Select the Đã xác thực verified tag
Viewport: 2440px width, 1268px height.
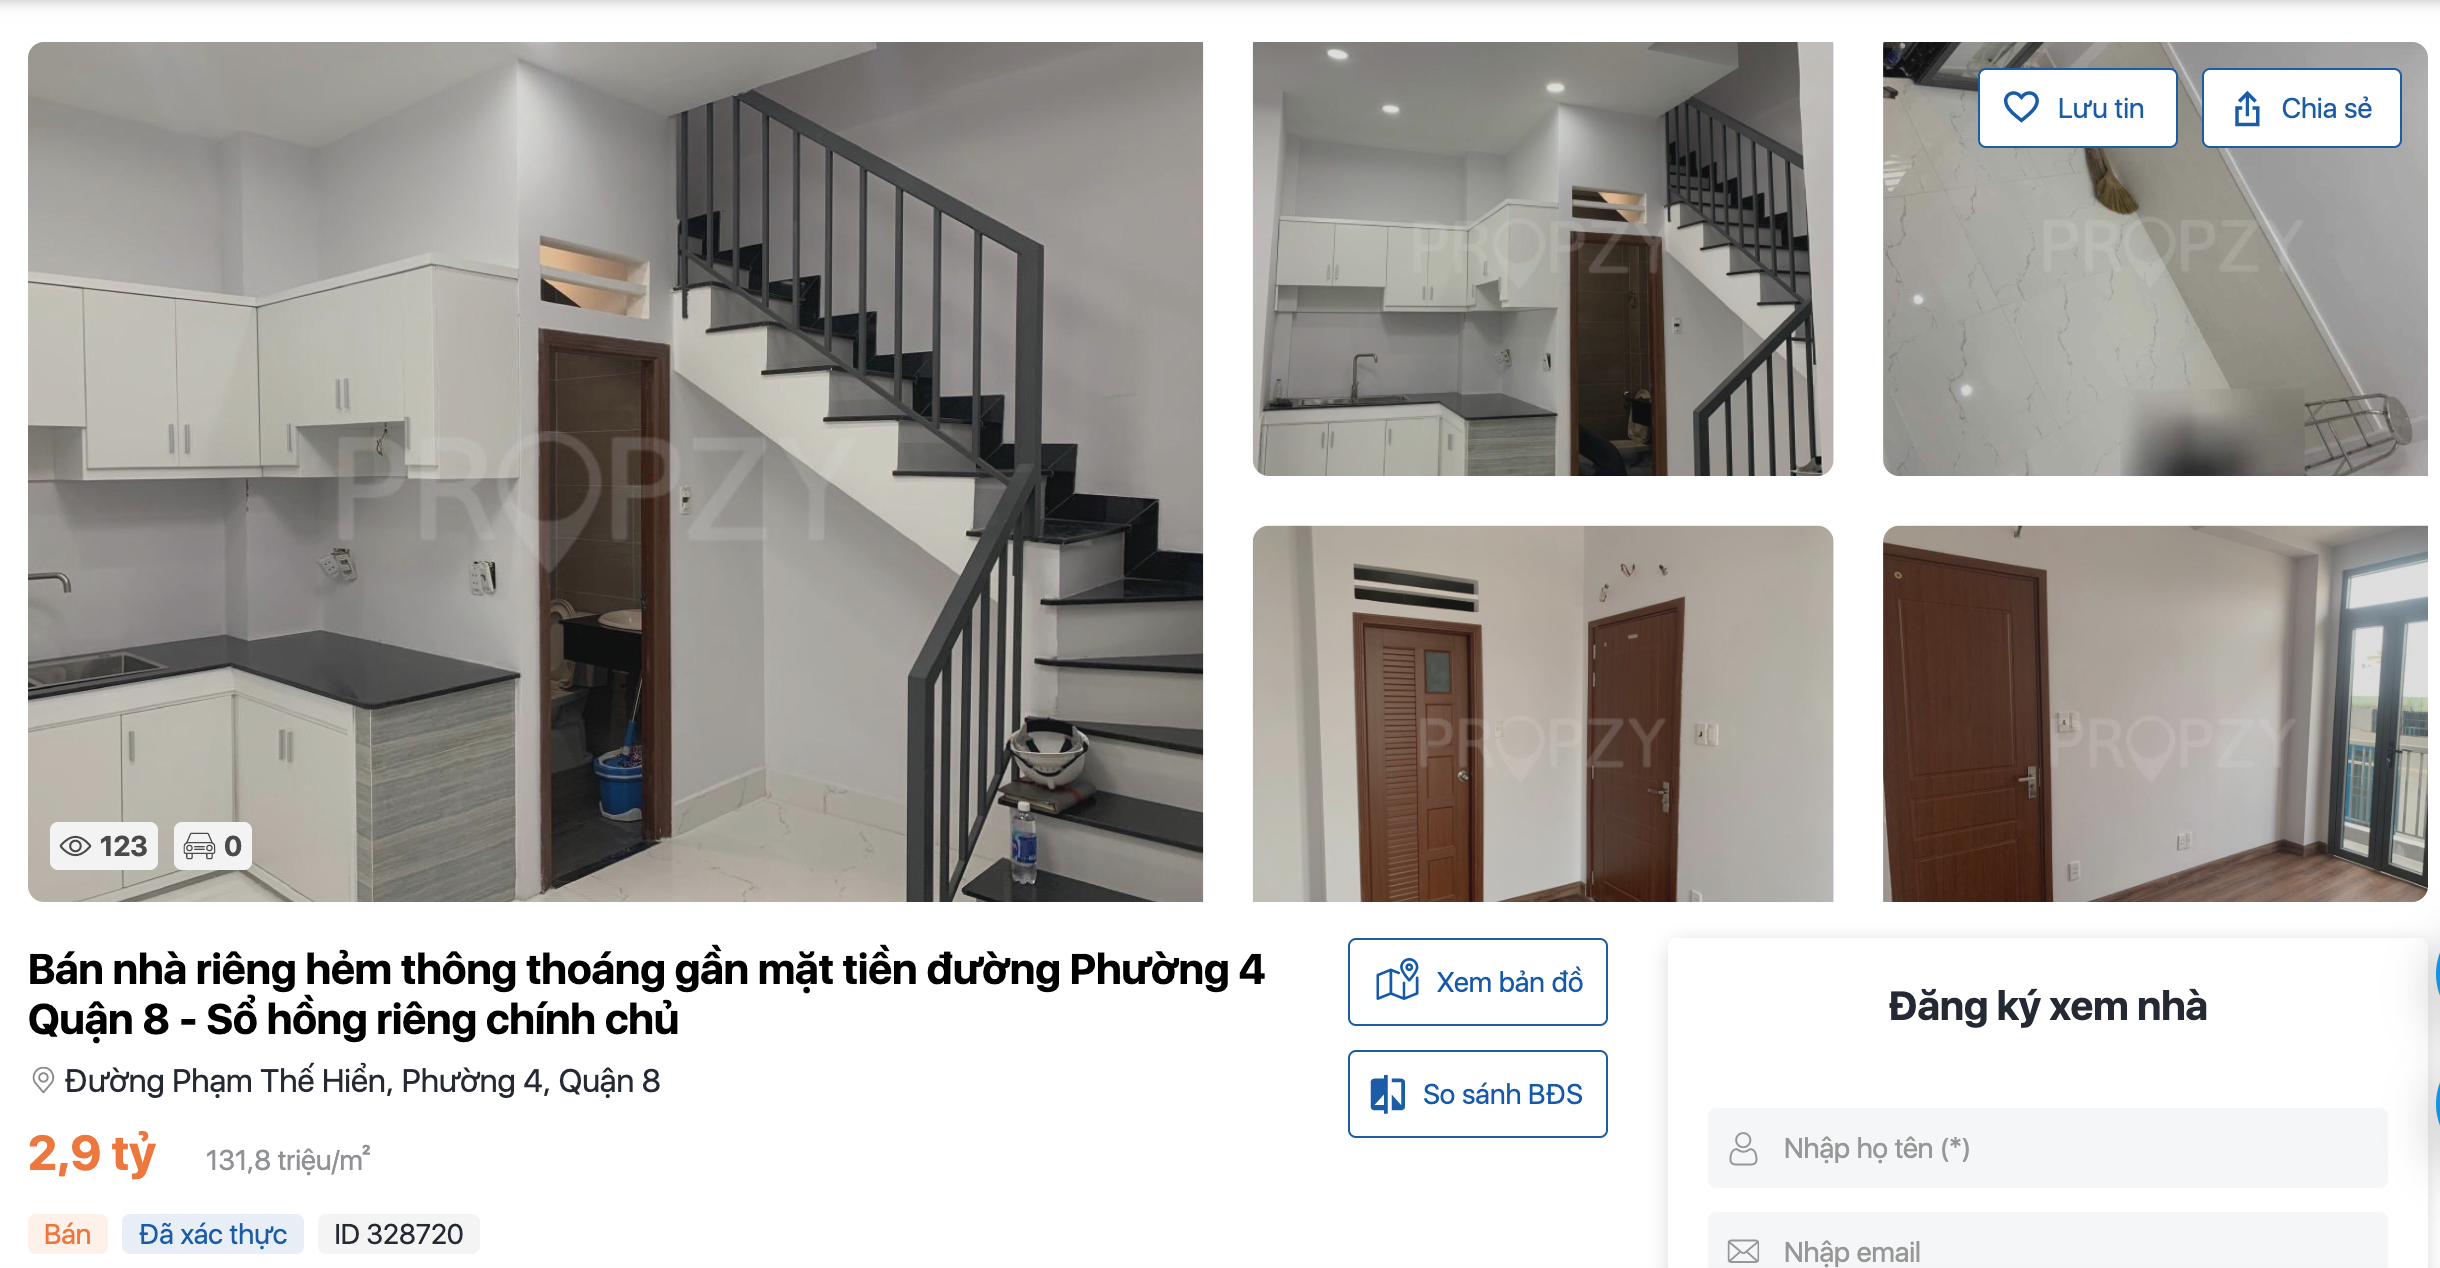click(213, 1234)
